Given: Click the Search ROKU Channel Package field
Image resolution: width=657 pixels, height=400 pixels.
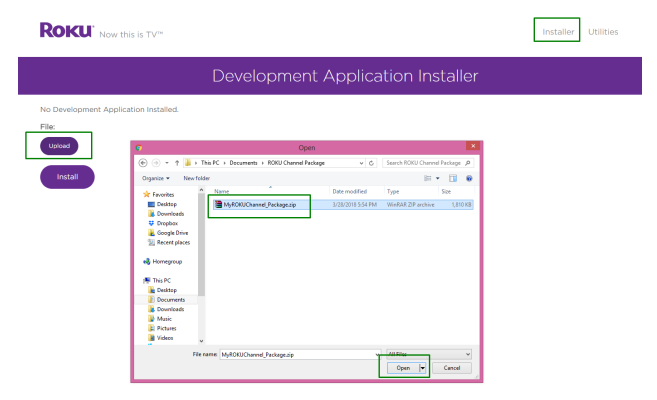Looking at the screenshot, I should click(x=427, y=163).
